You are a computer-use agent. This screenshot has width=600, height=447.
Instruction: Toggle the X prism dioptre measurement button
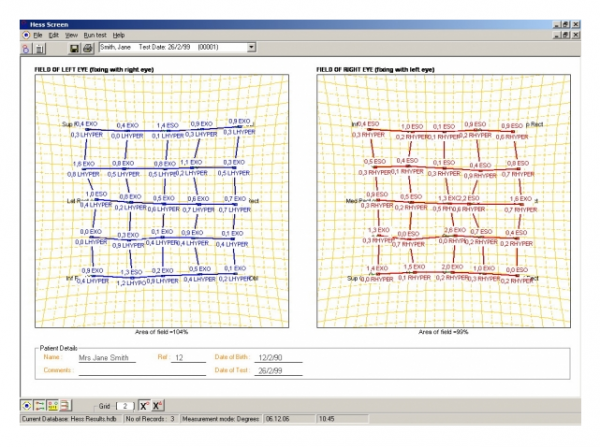157,406
